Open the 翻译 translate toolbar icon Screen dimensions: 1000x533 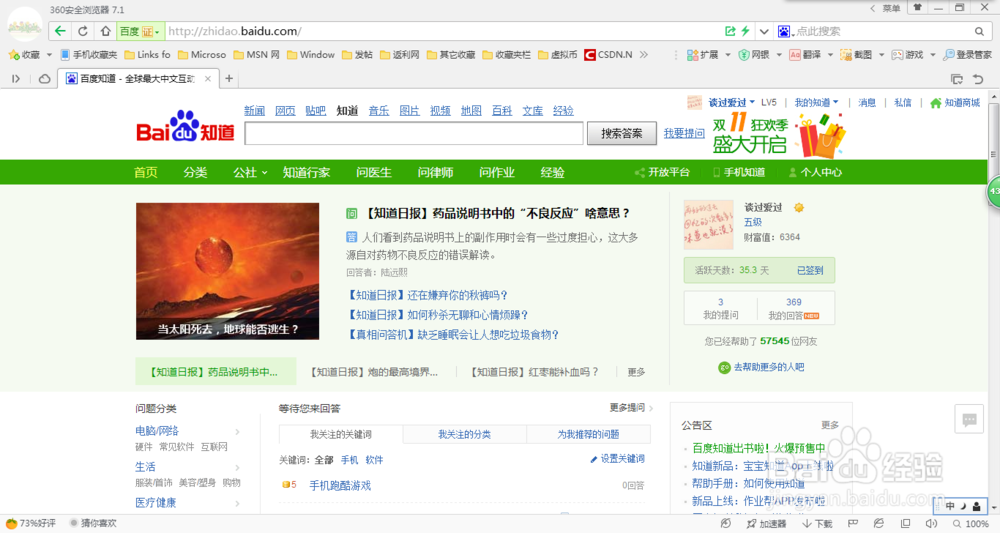[x=805, y=55]
